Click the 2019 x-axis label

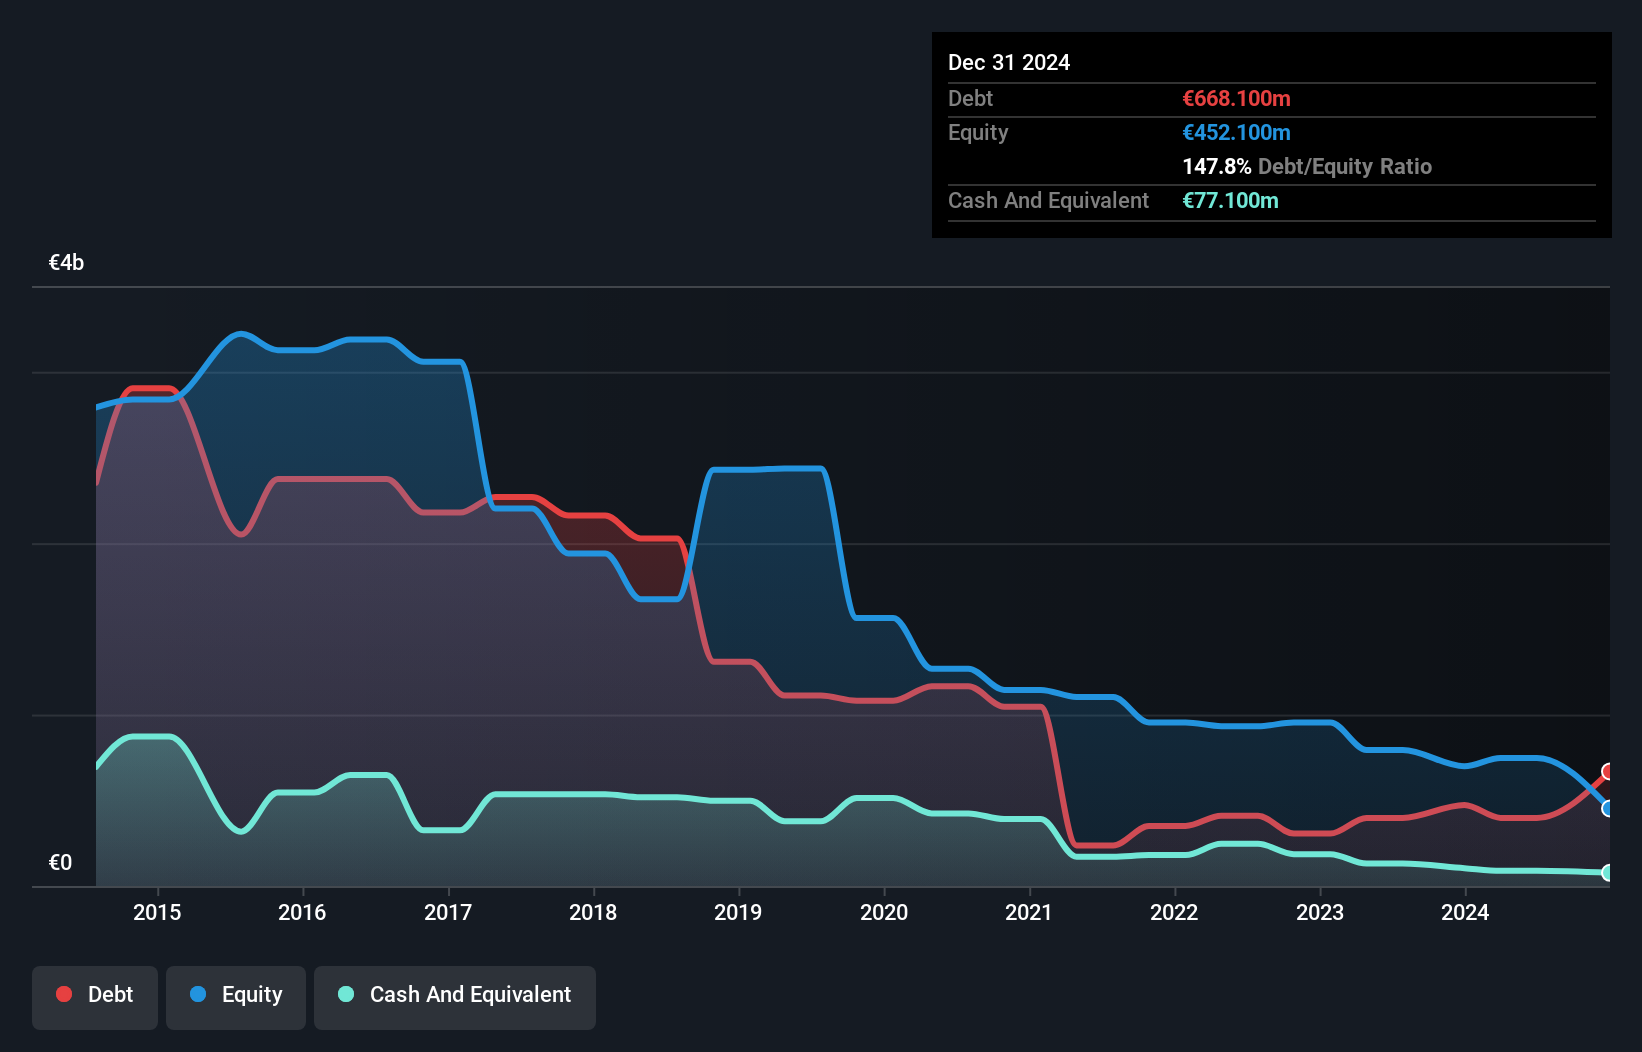click(x=738, y=912)
